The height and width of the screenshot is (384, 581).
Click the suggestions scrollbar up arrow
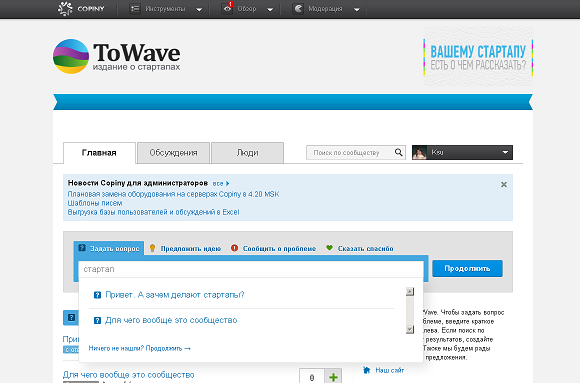[x=410, y=292]
